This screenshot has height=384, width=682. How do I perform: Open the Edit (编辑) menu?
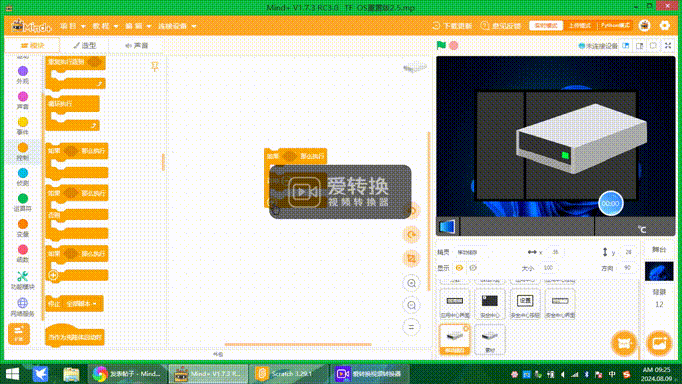coord(137,26)
